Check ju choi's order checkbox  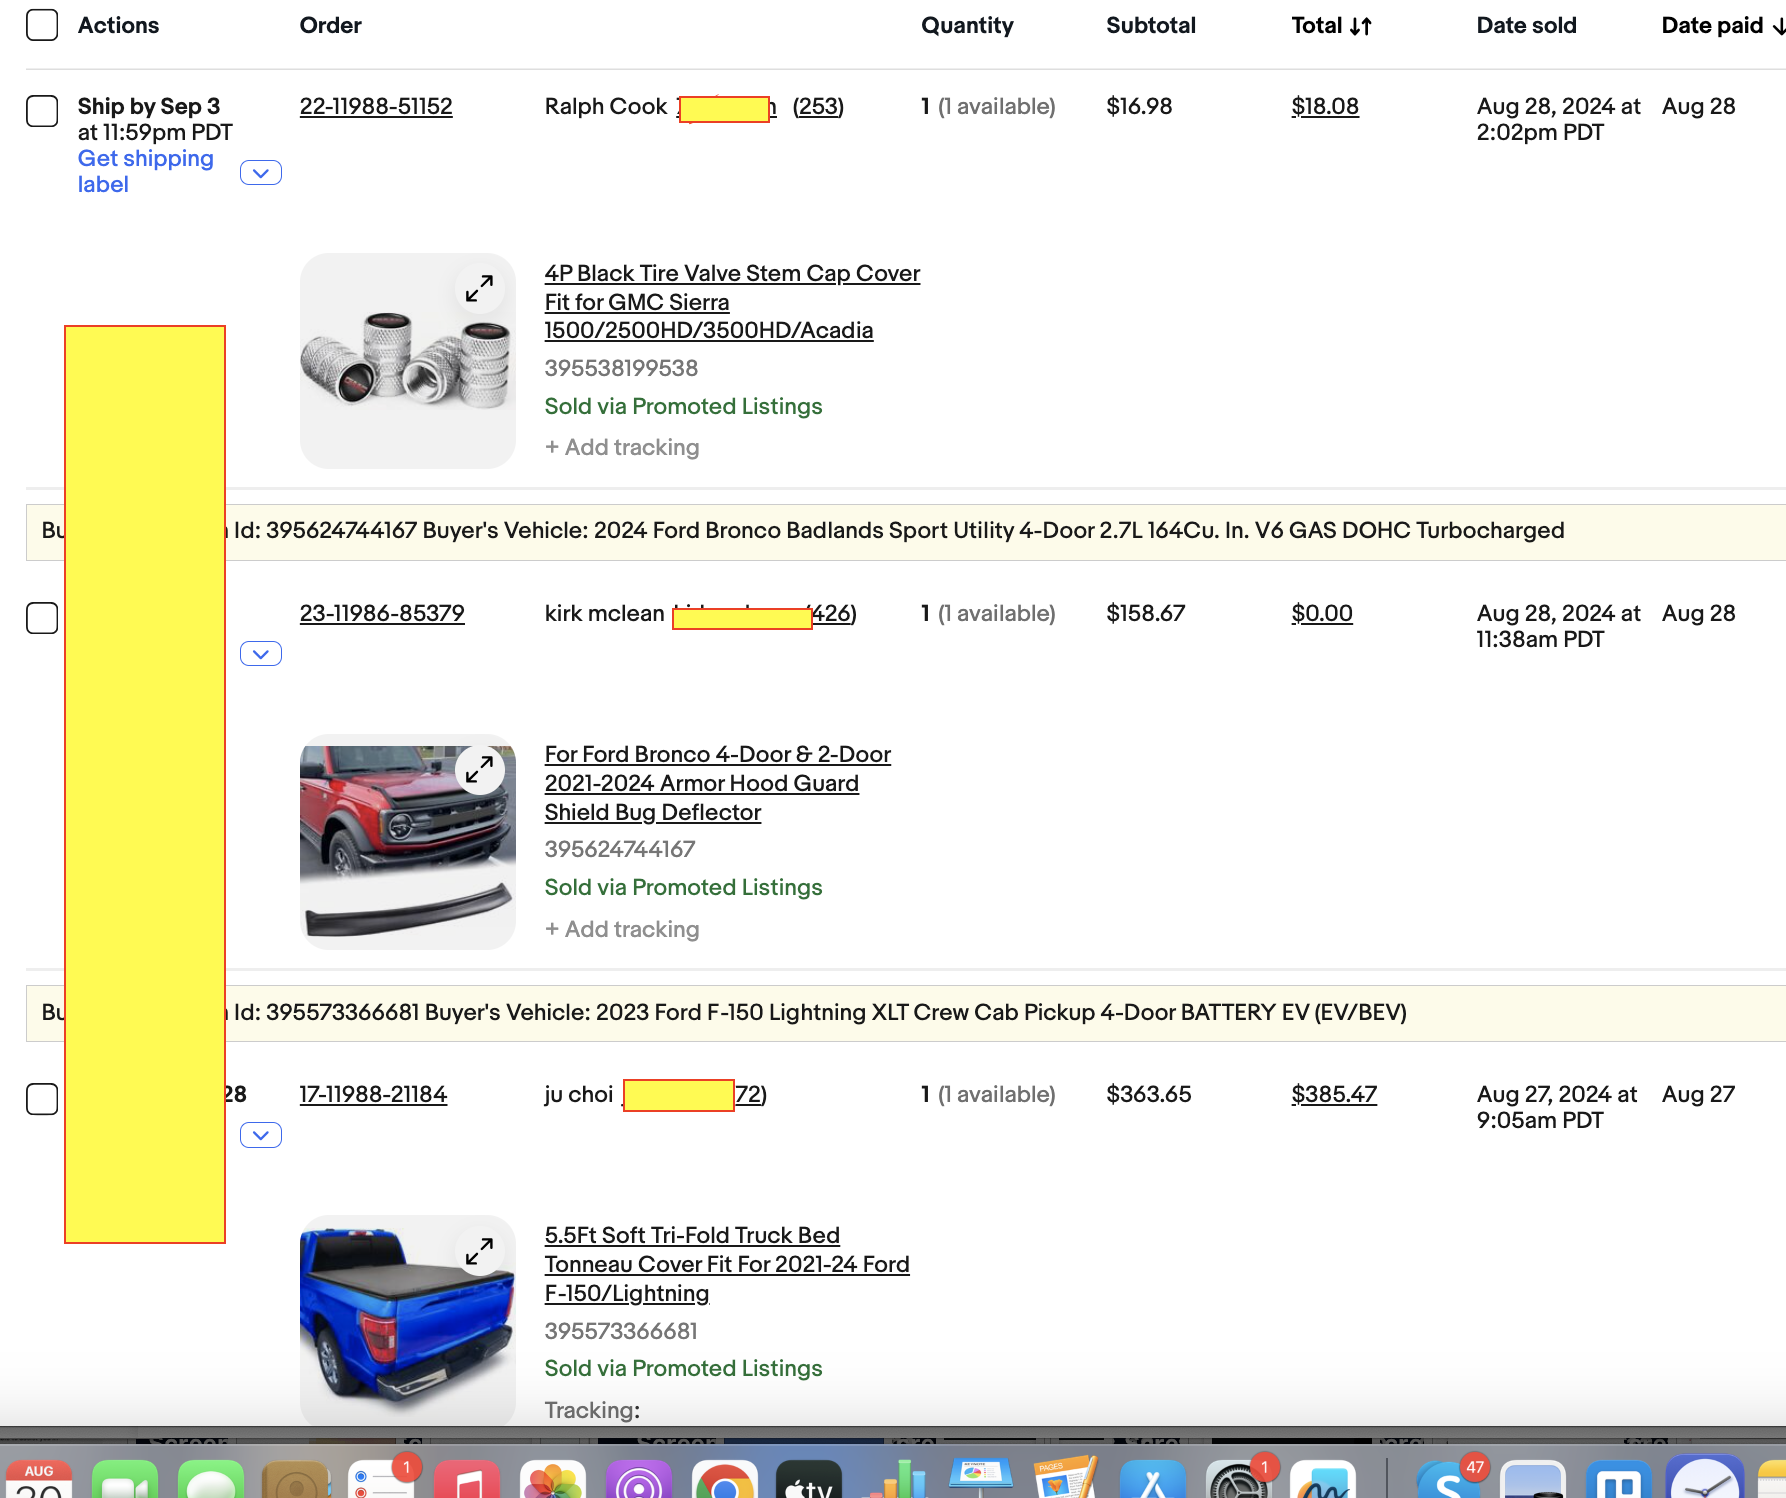pyautogui.click(x=42, y=1099)
